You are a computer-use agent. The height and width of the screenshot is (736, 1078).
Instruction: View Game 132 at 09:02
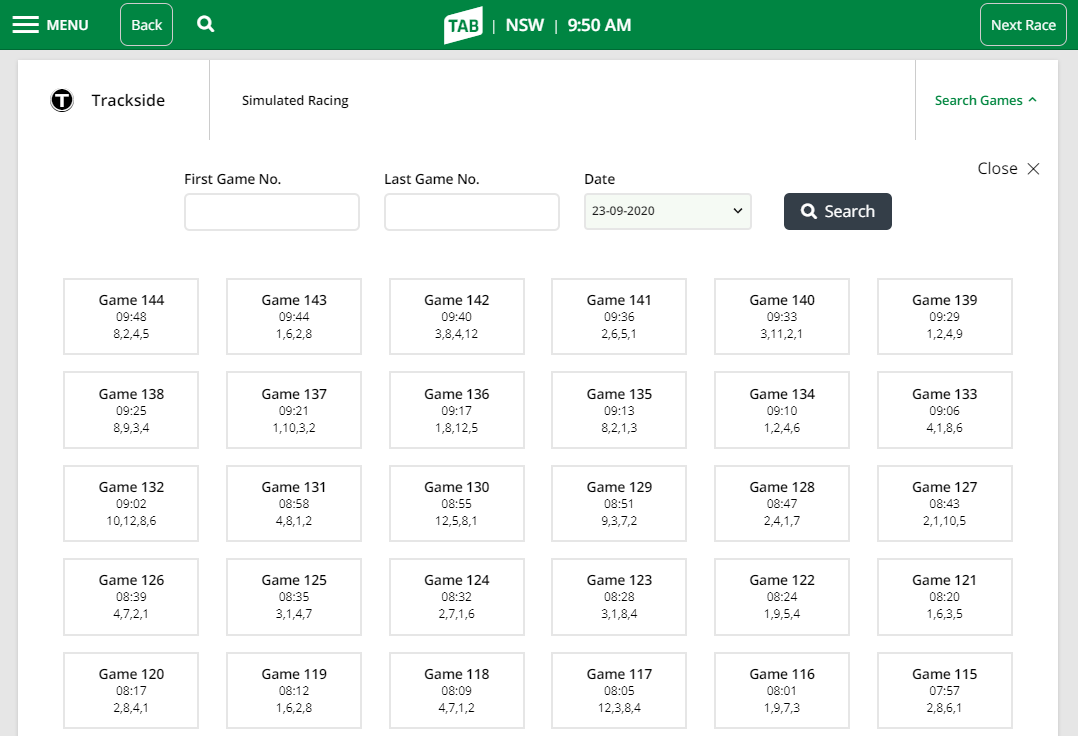[x=131, y=504]
